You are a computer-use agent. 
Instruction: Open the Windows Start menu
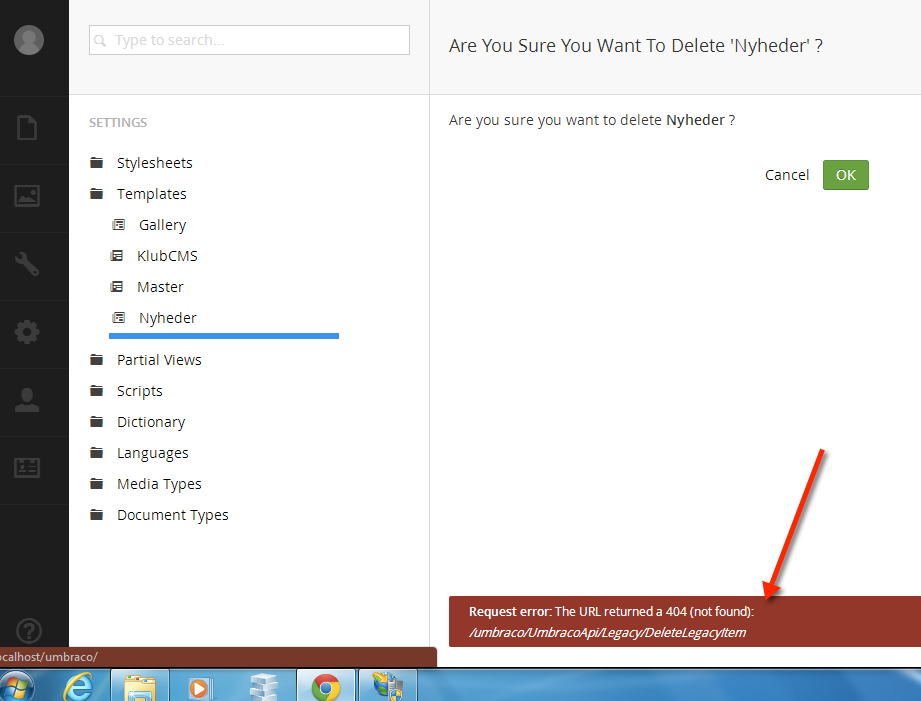(16, 686)
